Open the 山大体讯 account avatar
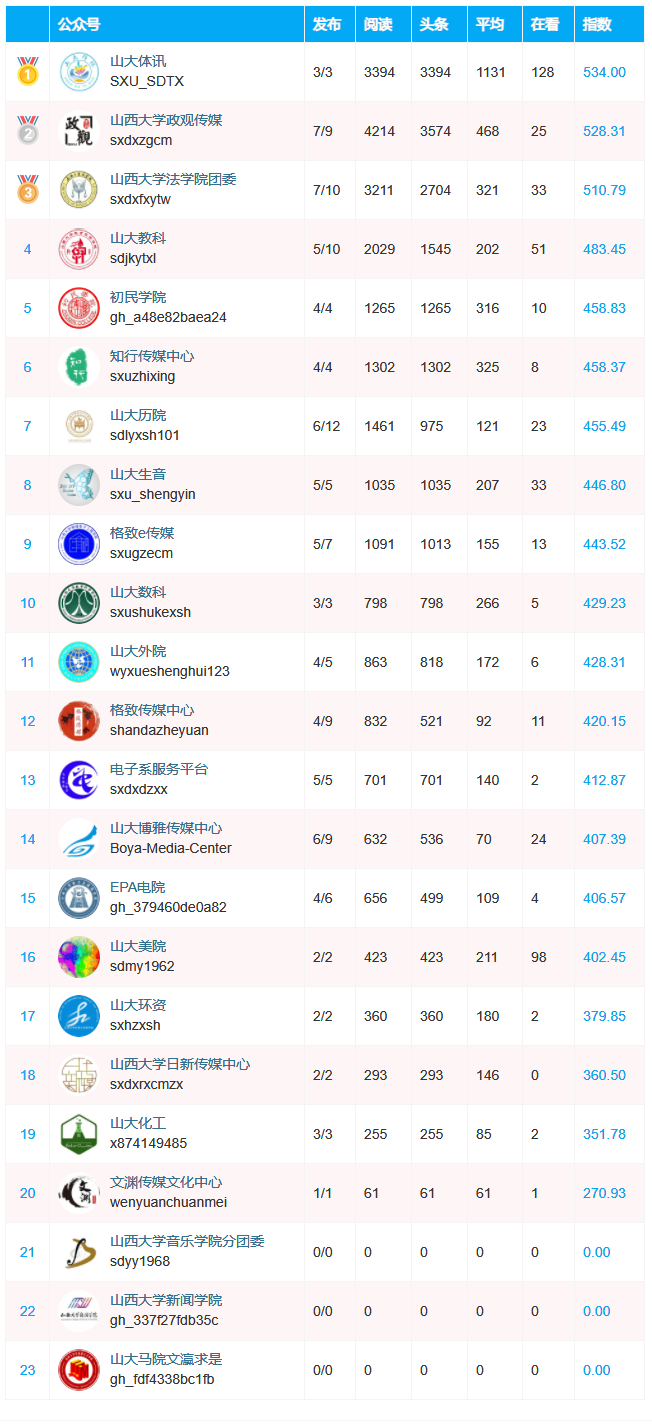This screenshot has height=1424, width=652. click(x=79, y=71)
